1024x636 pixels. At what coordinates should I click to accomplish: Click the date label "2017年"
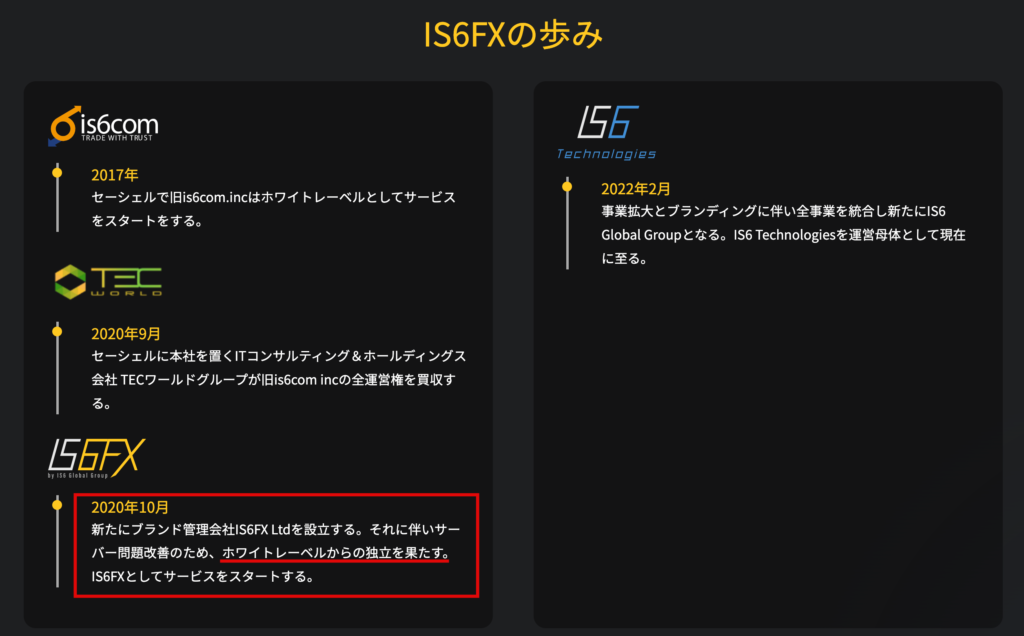click(115, 175)
